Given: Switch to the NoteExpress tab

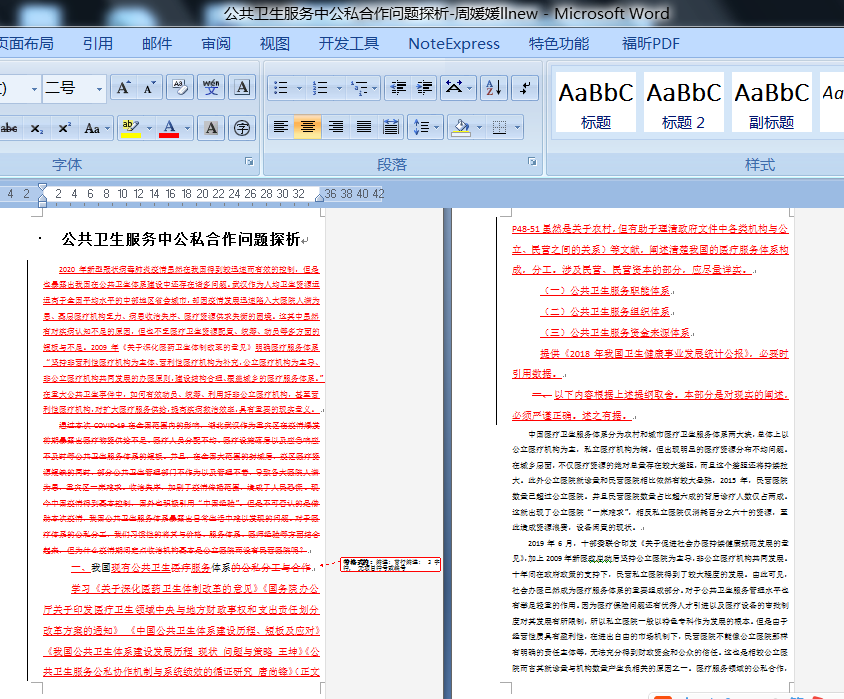Looking at the screenshot, I should coord(453,43).
